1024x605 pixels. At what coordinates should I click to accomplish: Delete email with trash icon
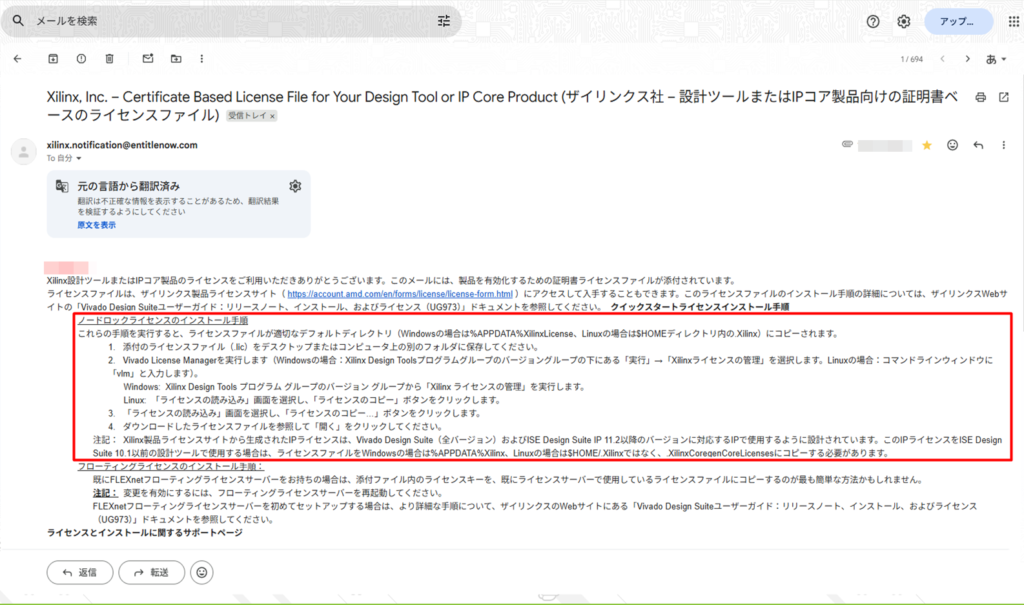pyautogui.click(x=110, y=59)
